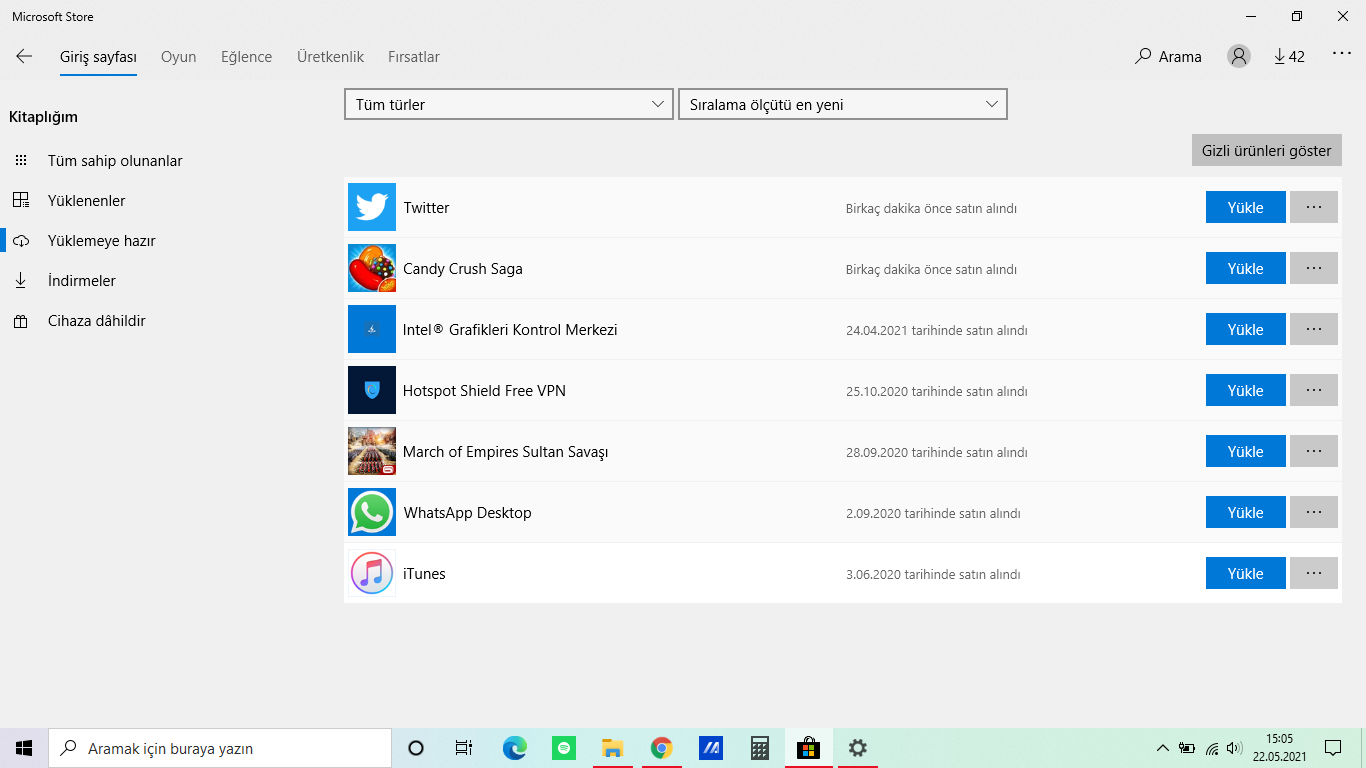Image resolution: width=1366 pixels, height=768 pixels.
Task: Open downloads queue showing 42
Action: pos(1289,56)
